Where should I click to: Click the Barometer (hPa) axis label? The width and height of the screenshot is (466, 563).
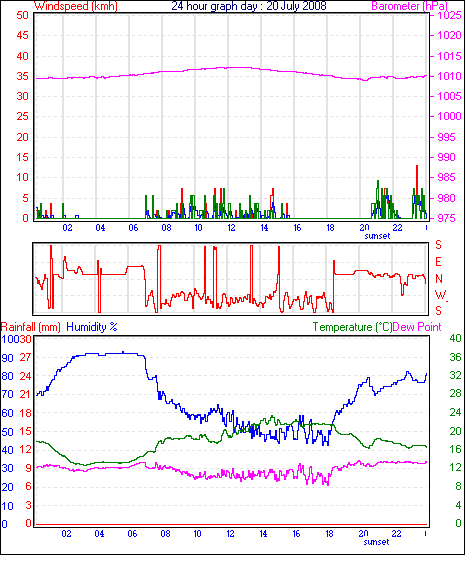[x=409, y=6]
